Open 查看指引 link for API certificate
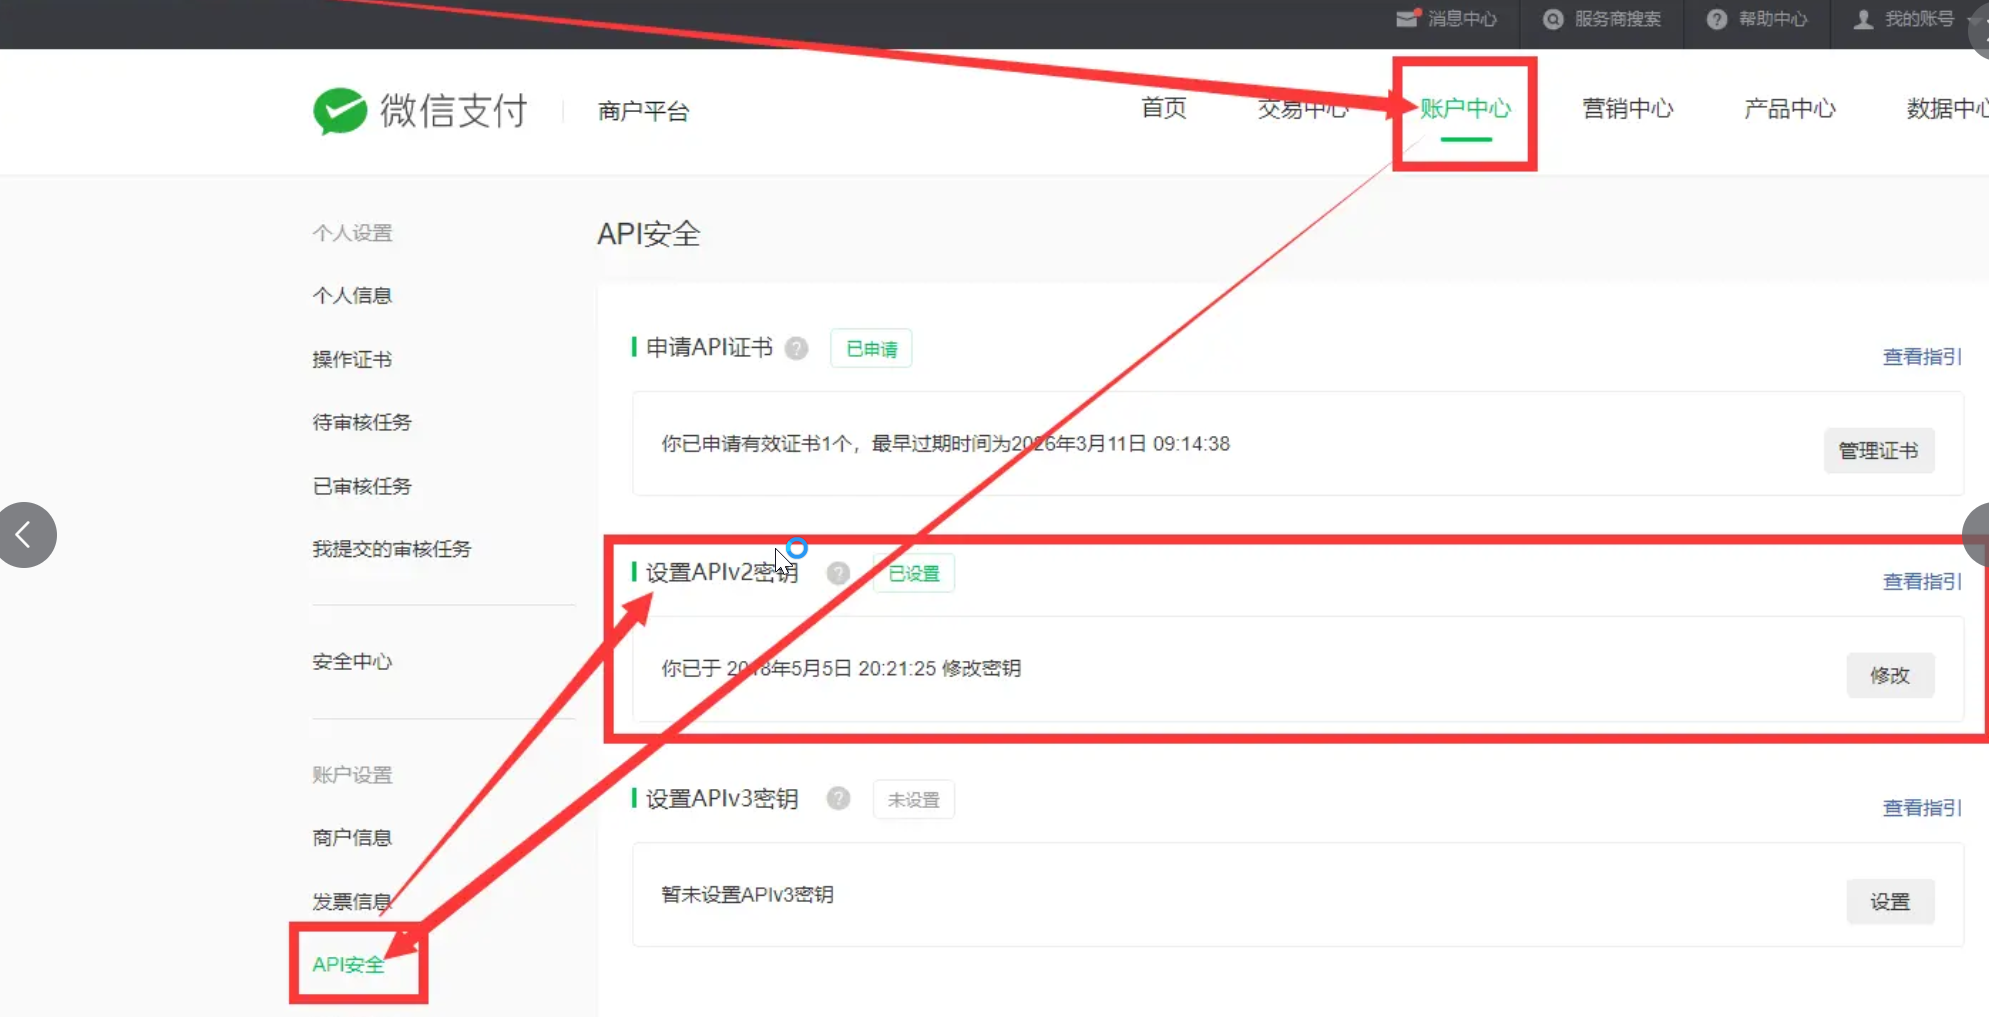 point(1921,357)
